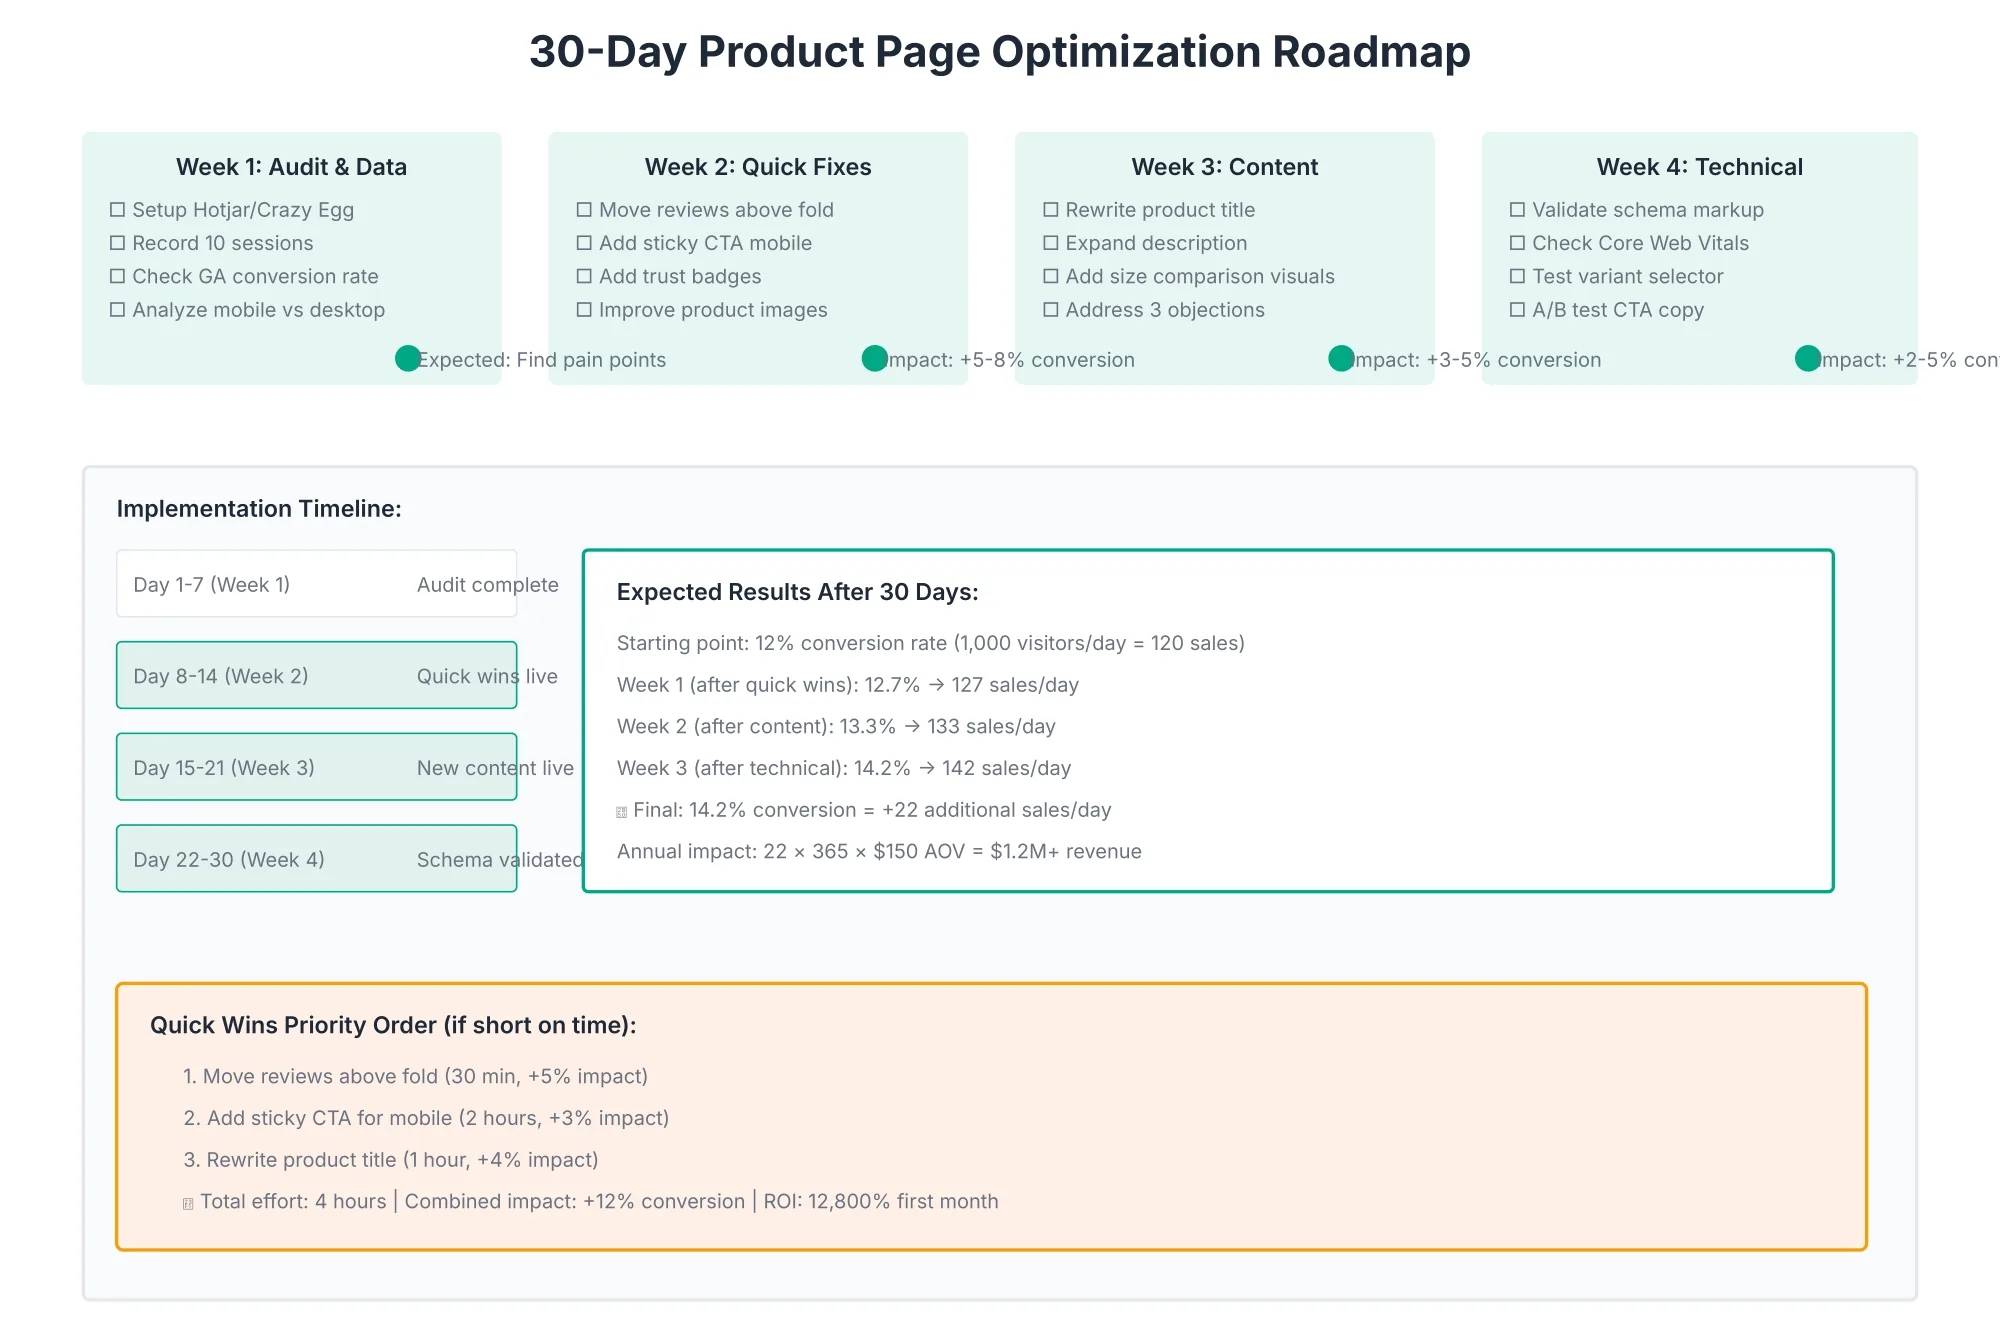Select the Day 22-30 (Week 4) timeline row

[317, 859]
